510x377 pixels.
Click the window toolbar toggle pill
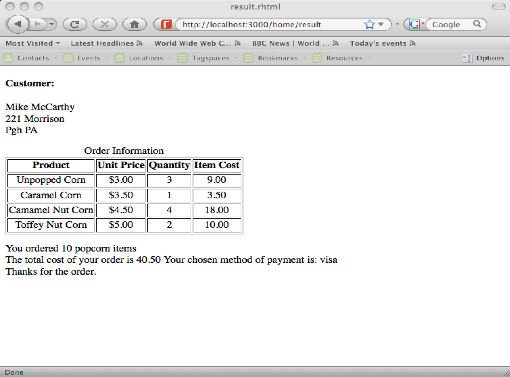[498, 6]
